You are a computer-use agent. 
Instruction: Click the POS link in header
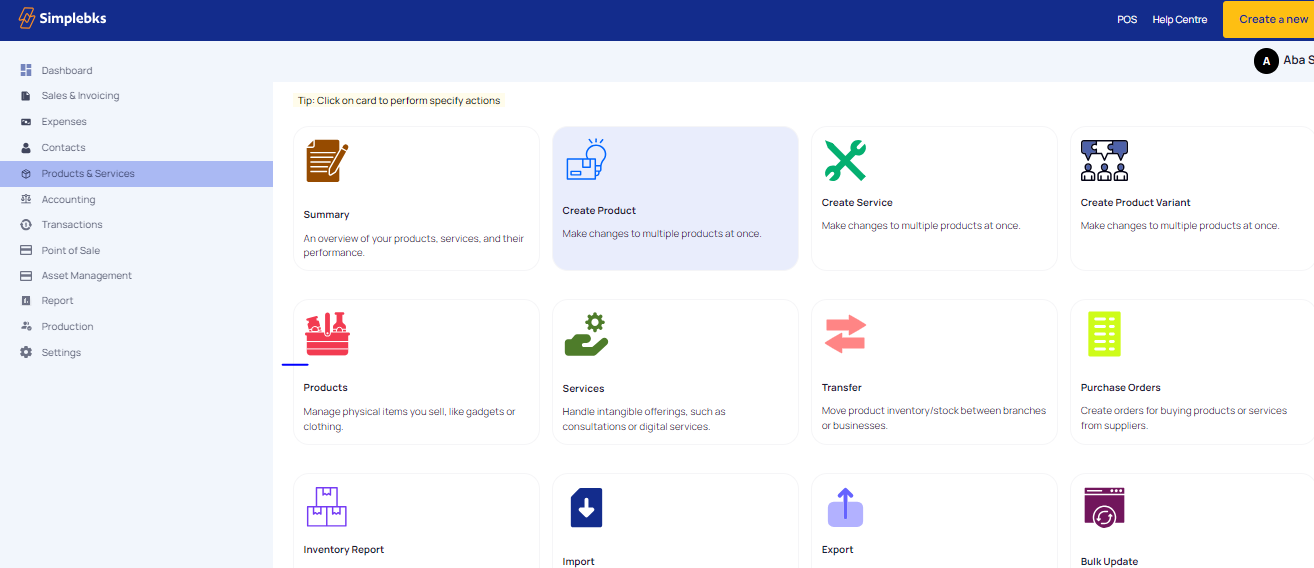tap(1127, 20)
